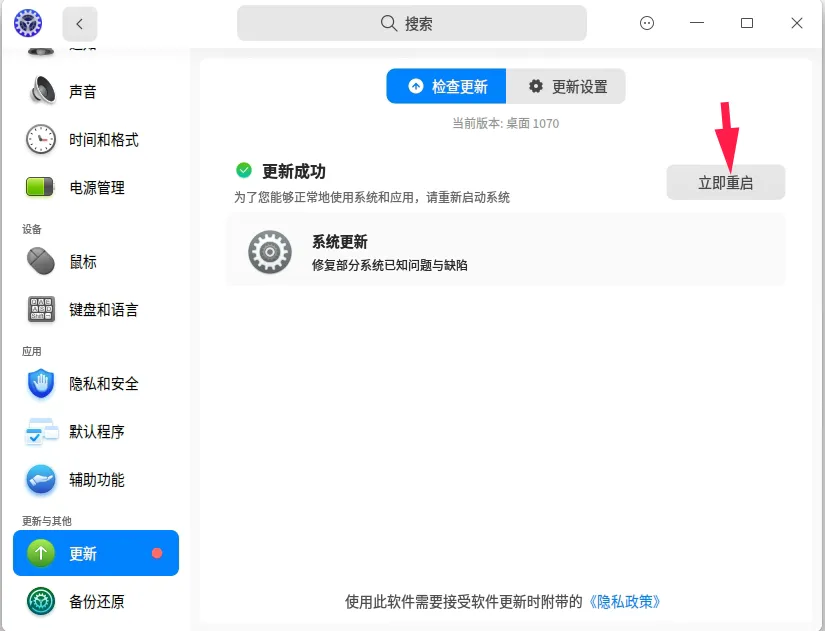Click 立即重启 restart button

point(726,182)
